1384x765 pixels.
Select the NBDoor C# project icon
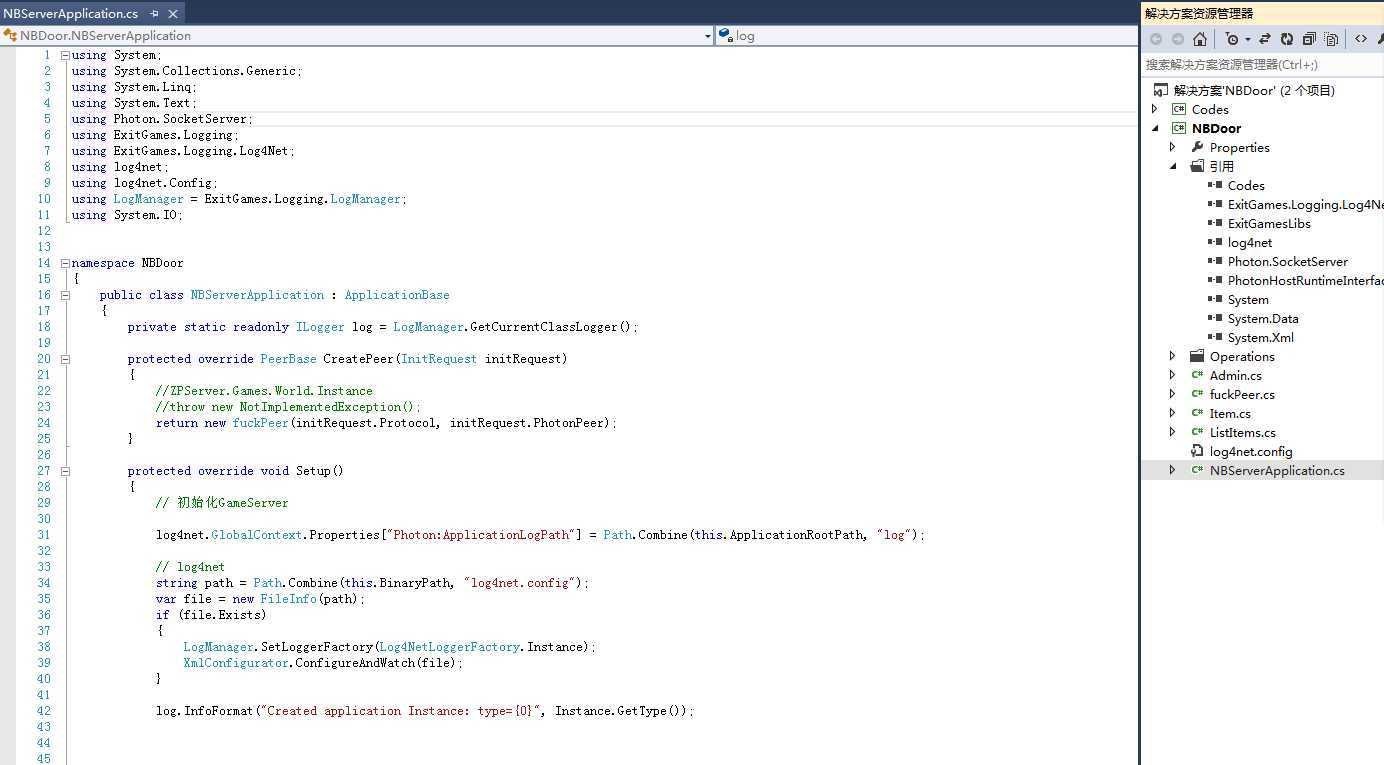click(x=1179, y=128)
